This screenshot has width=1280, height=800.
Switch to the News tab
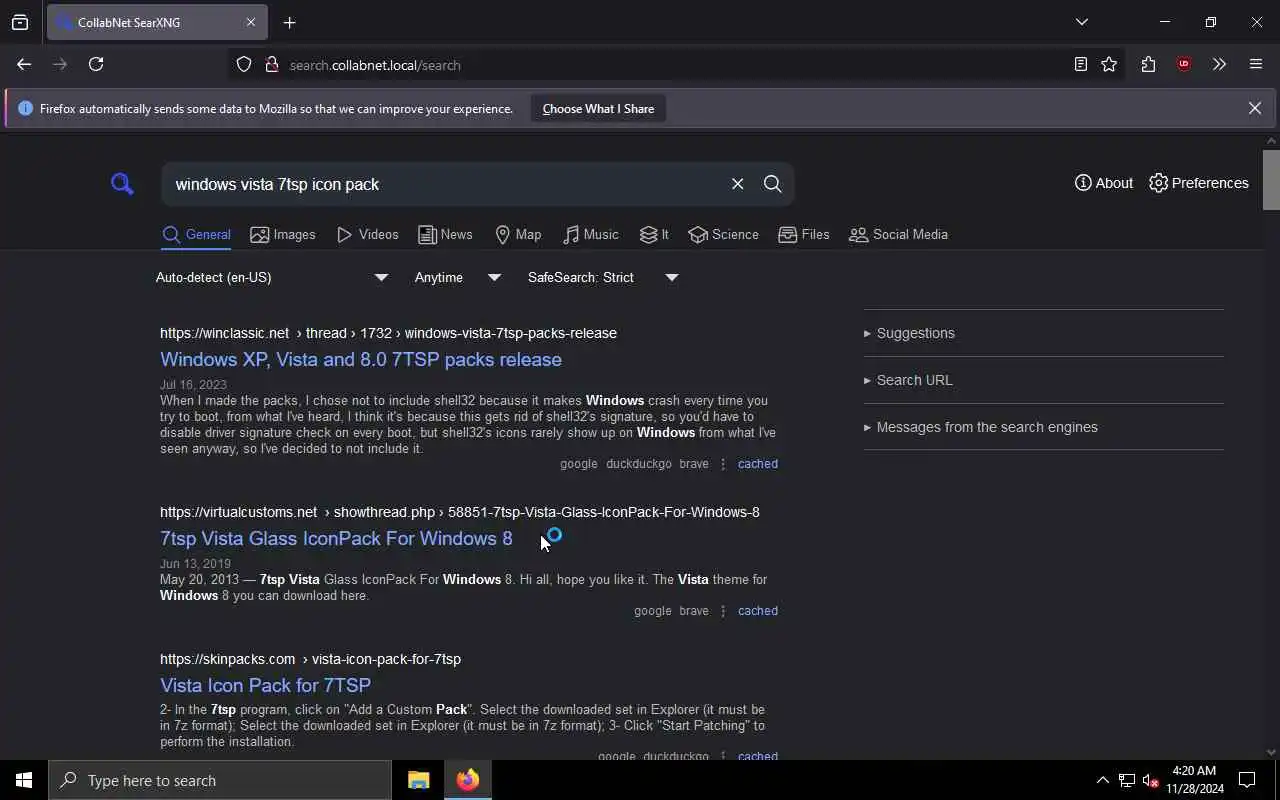(x=445, y=234)
